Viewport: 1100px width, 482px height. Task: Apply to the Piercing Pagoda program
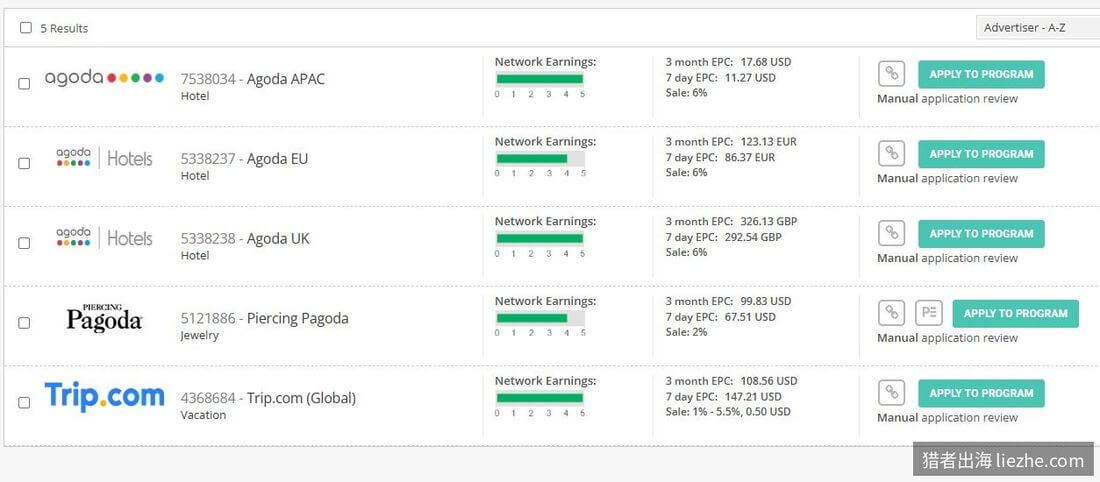[x=1015, y=314]
